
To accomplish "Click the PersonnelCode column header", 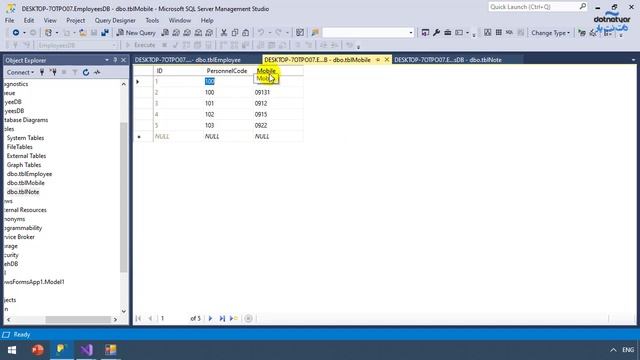I will (x=227, y=71).
